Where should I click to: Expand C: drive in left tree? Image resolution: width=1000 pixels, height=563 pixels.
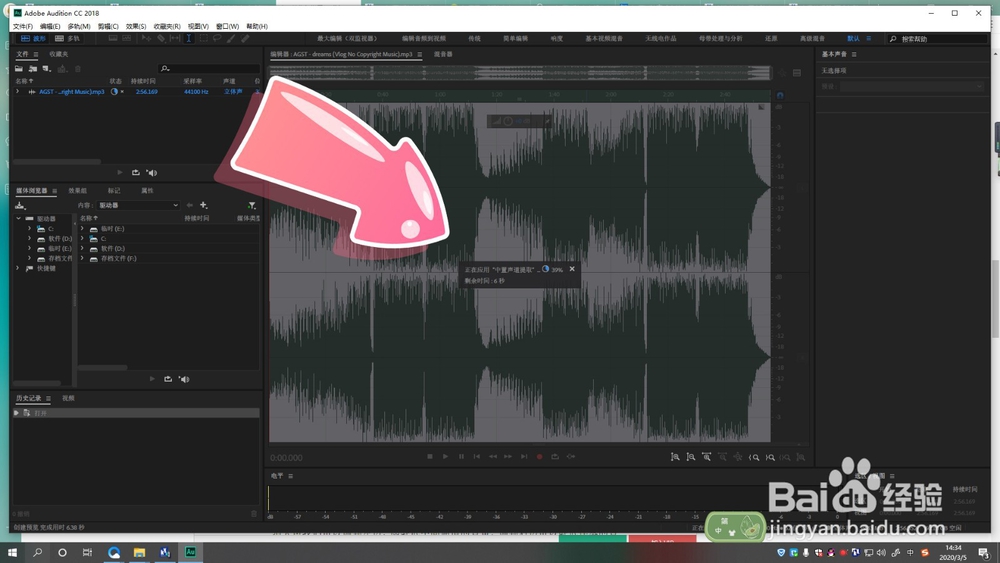point(29,228)
